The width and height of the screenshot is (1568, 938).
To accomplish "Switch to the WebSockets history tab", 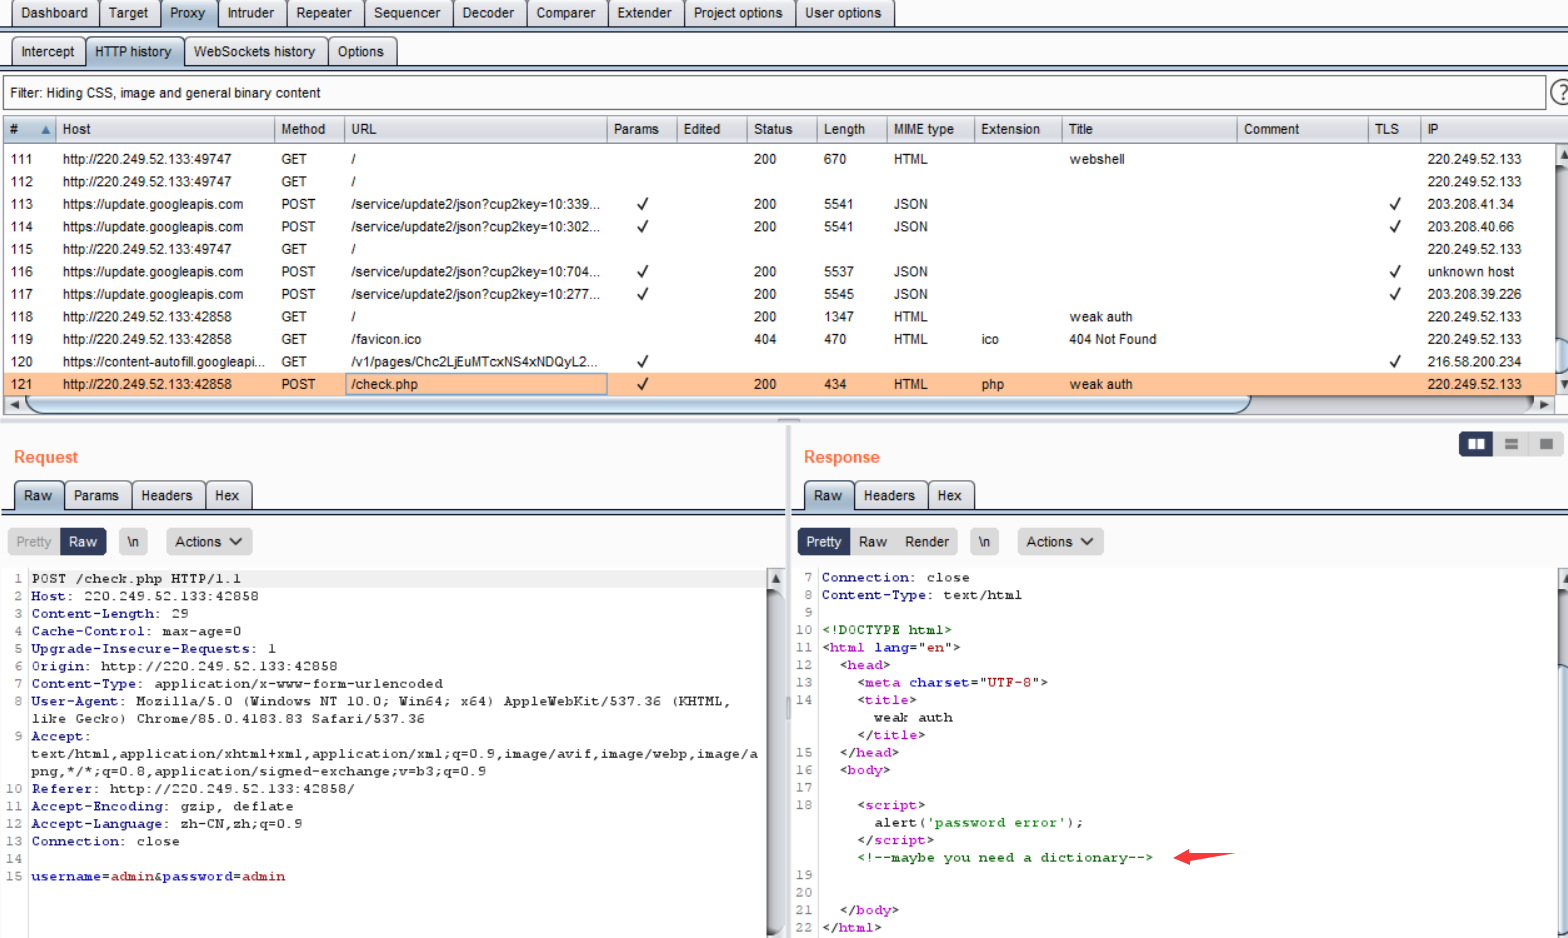I will [254, 52].
